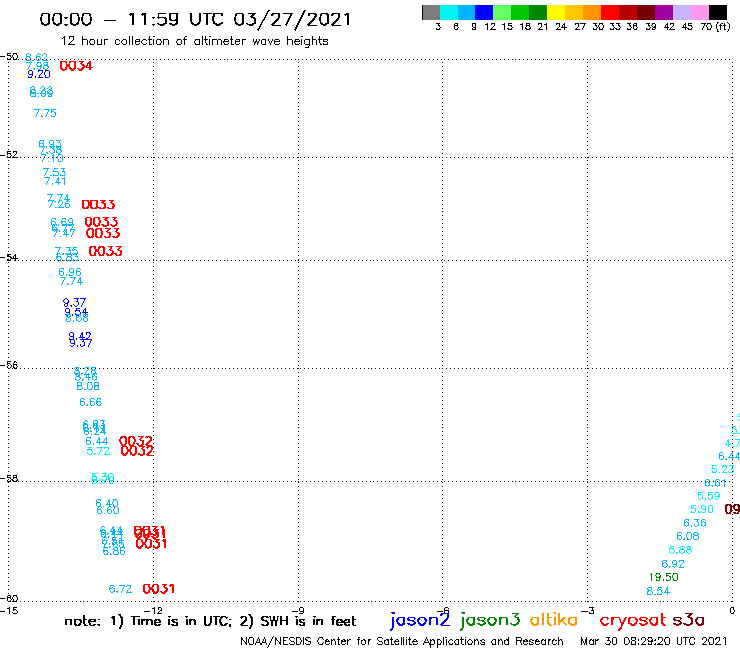Click the black swatch in the color scale
This screenshot has height=650, width=740.
coord(718,12)
